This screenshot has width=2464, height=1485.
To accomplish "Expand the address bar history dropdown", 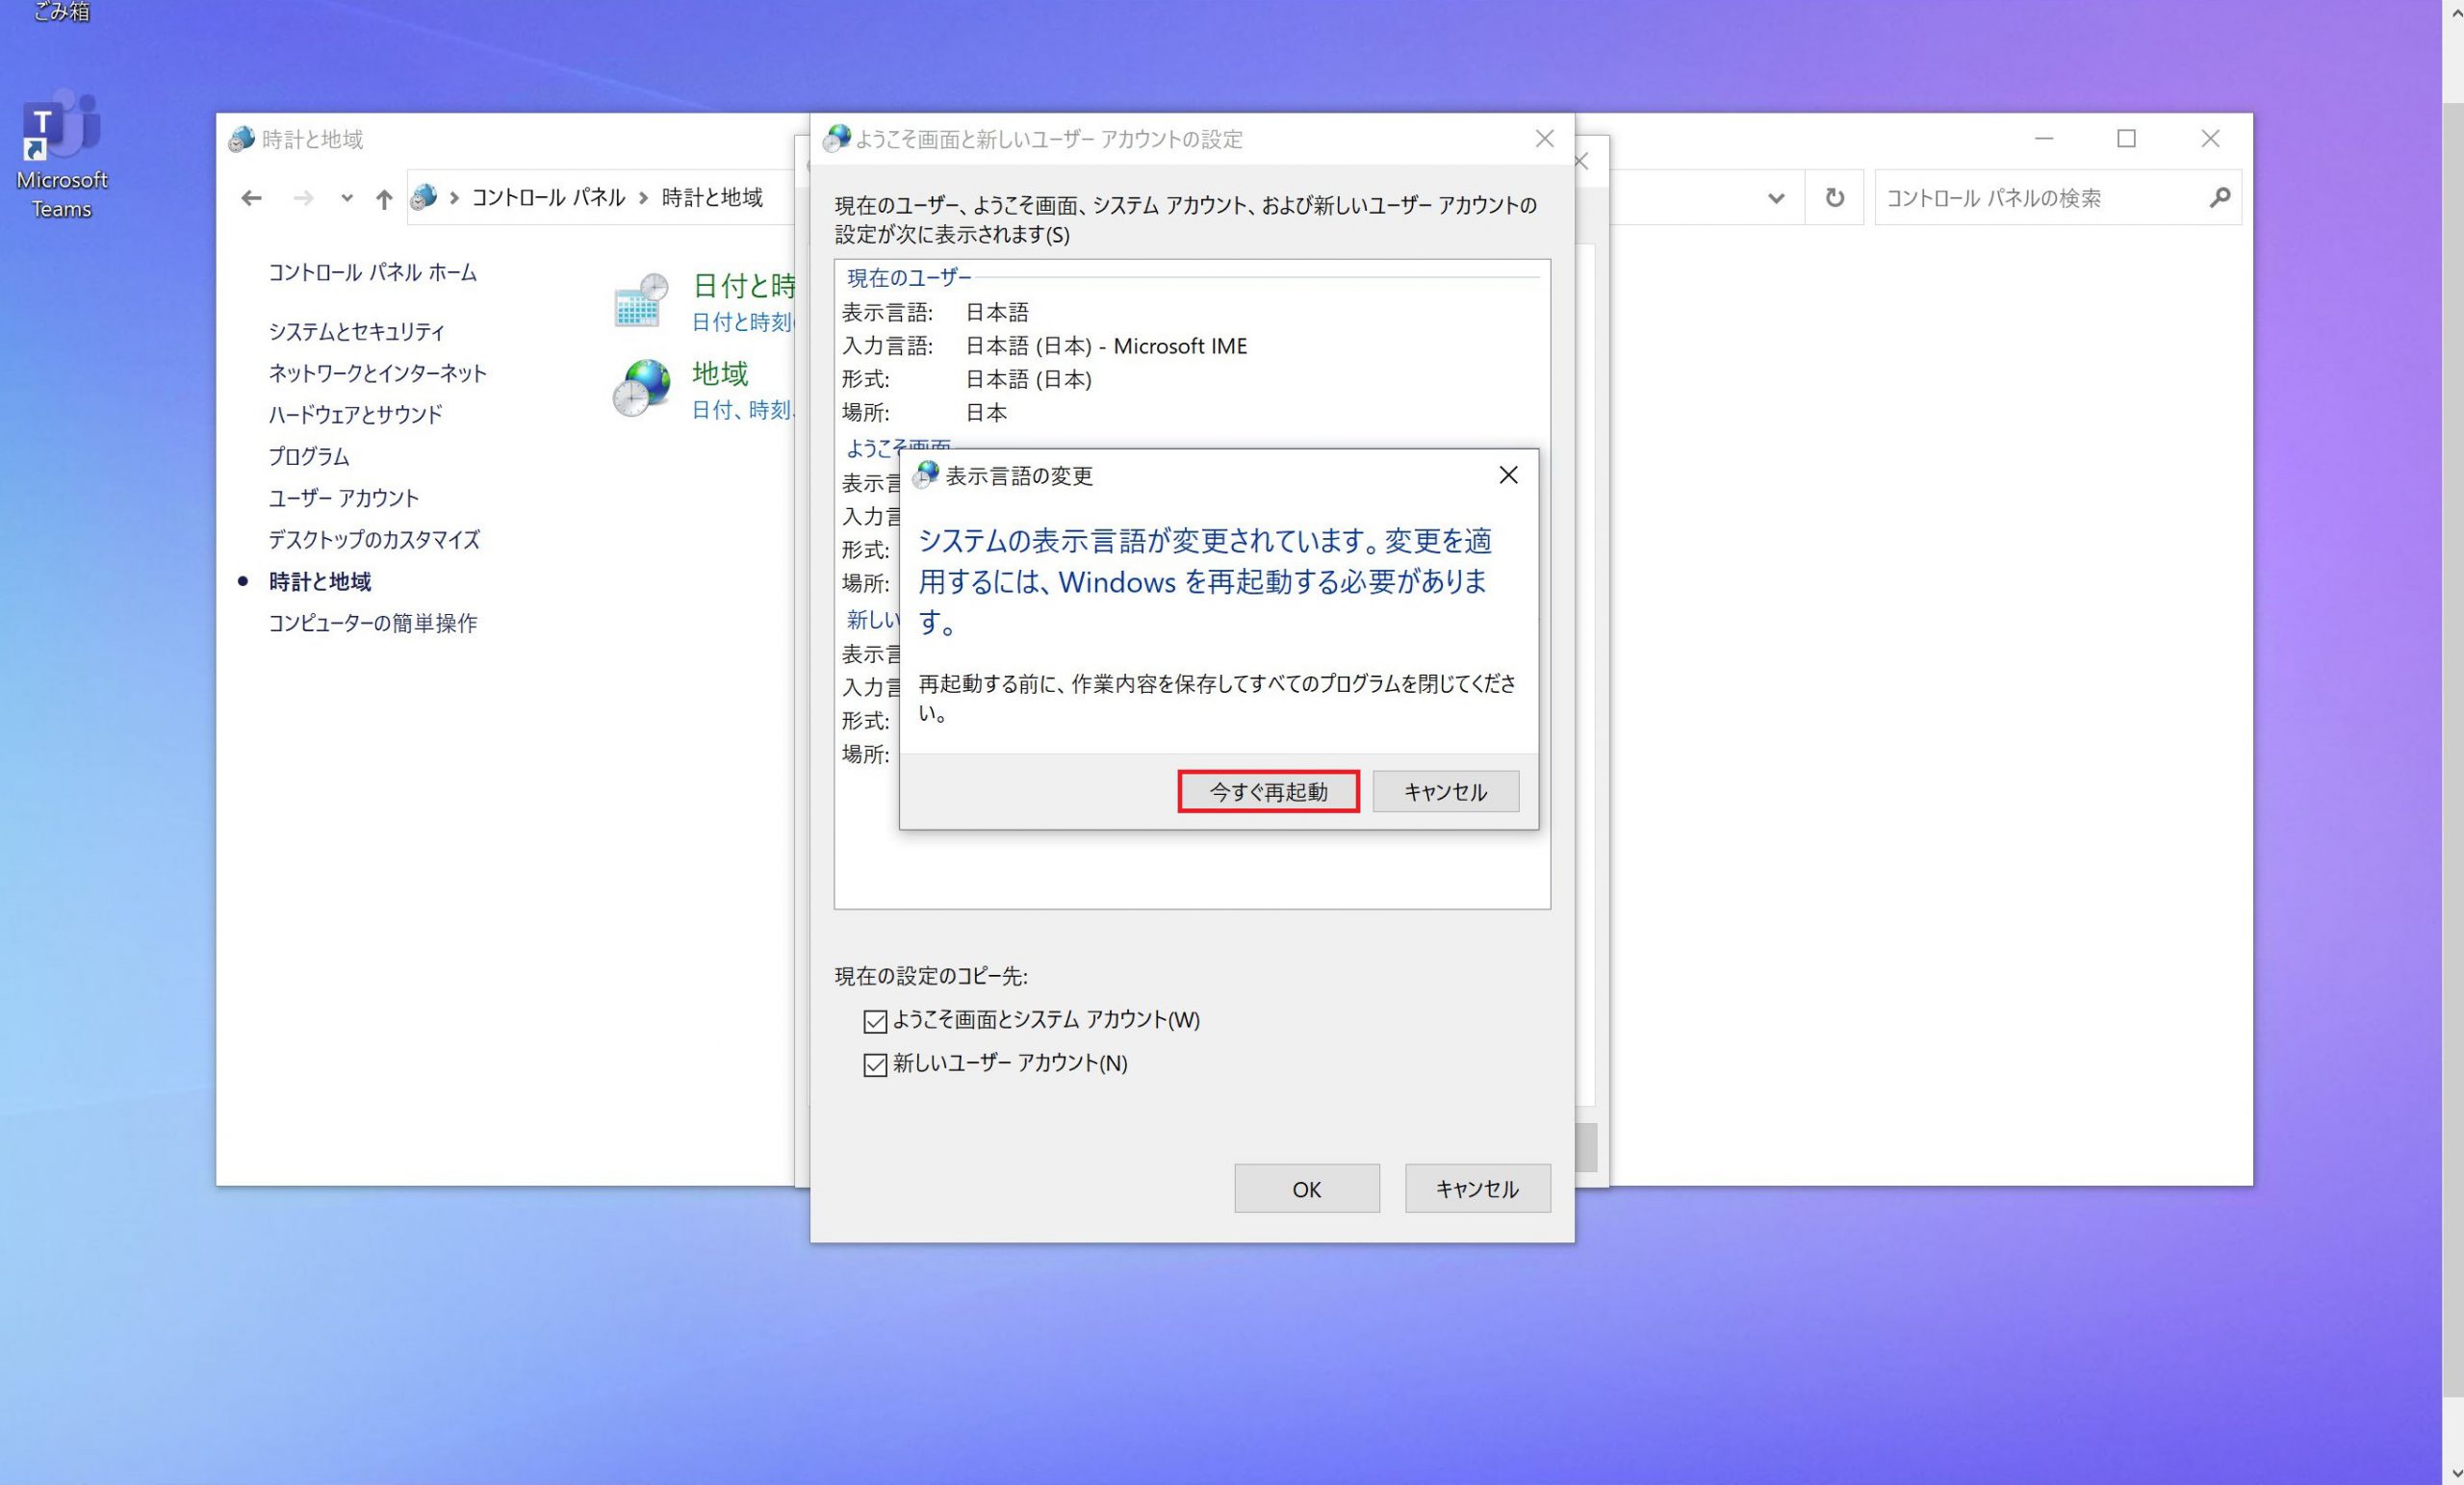I will pos(1775,198).
